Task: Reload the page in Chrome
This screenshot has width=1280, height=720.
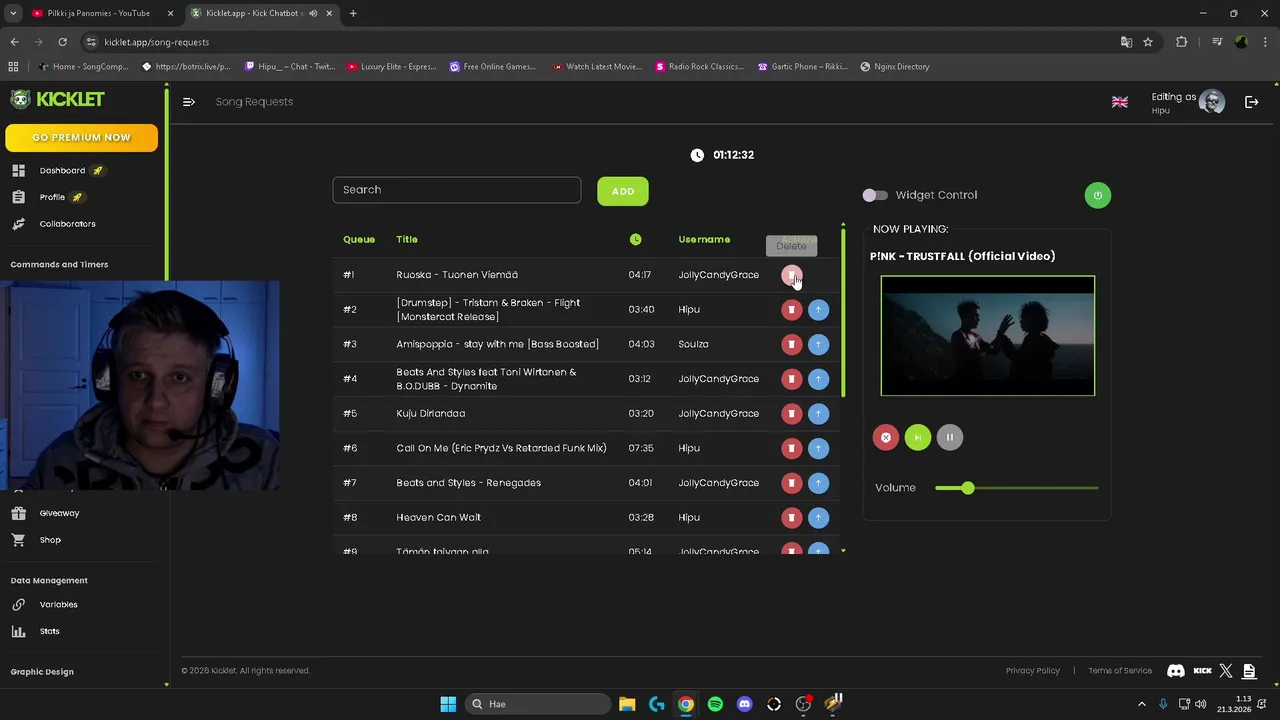Action: [x=62, y=42]
